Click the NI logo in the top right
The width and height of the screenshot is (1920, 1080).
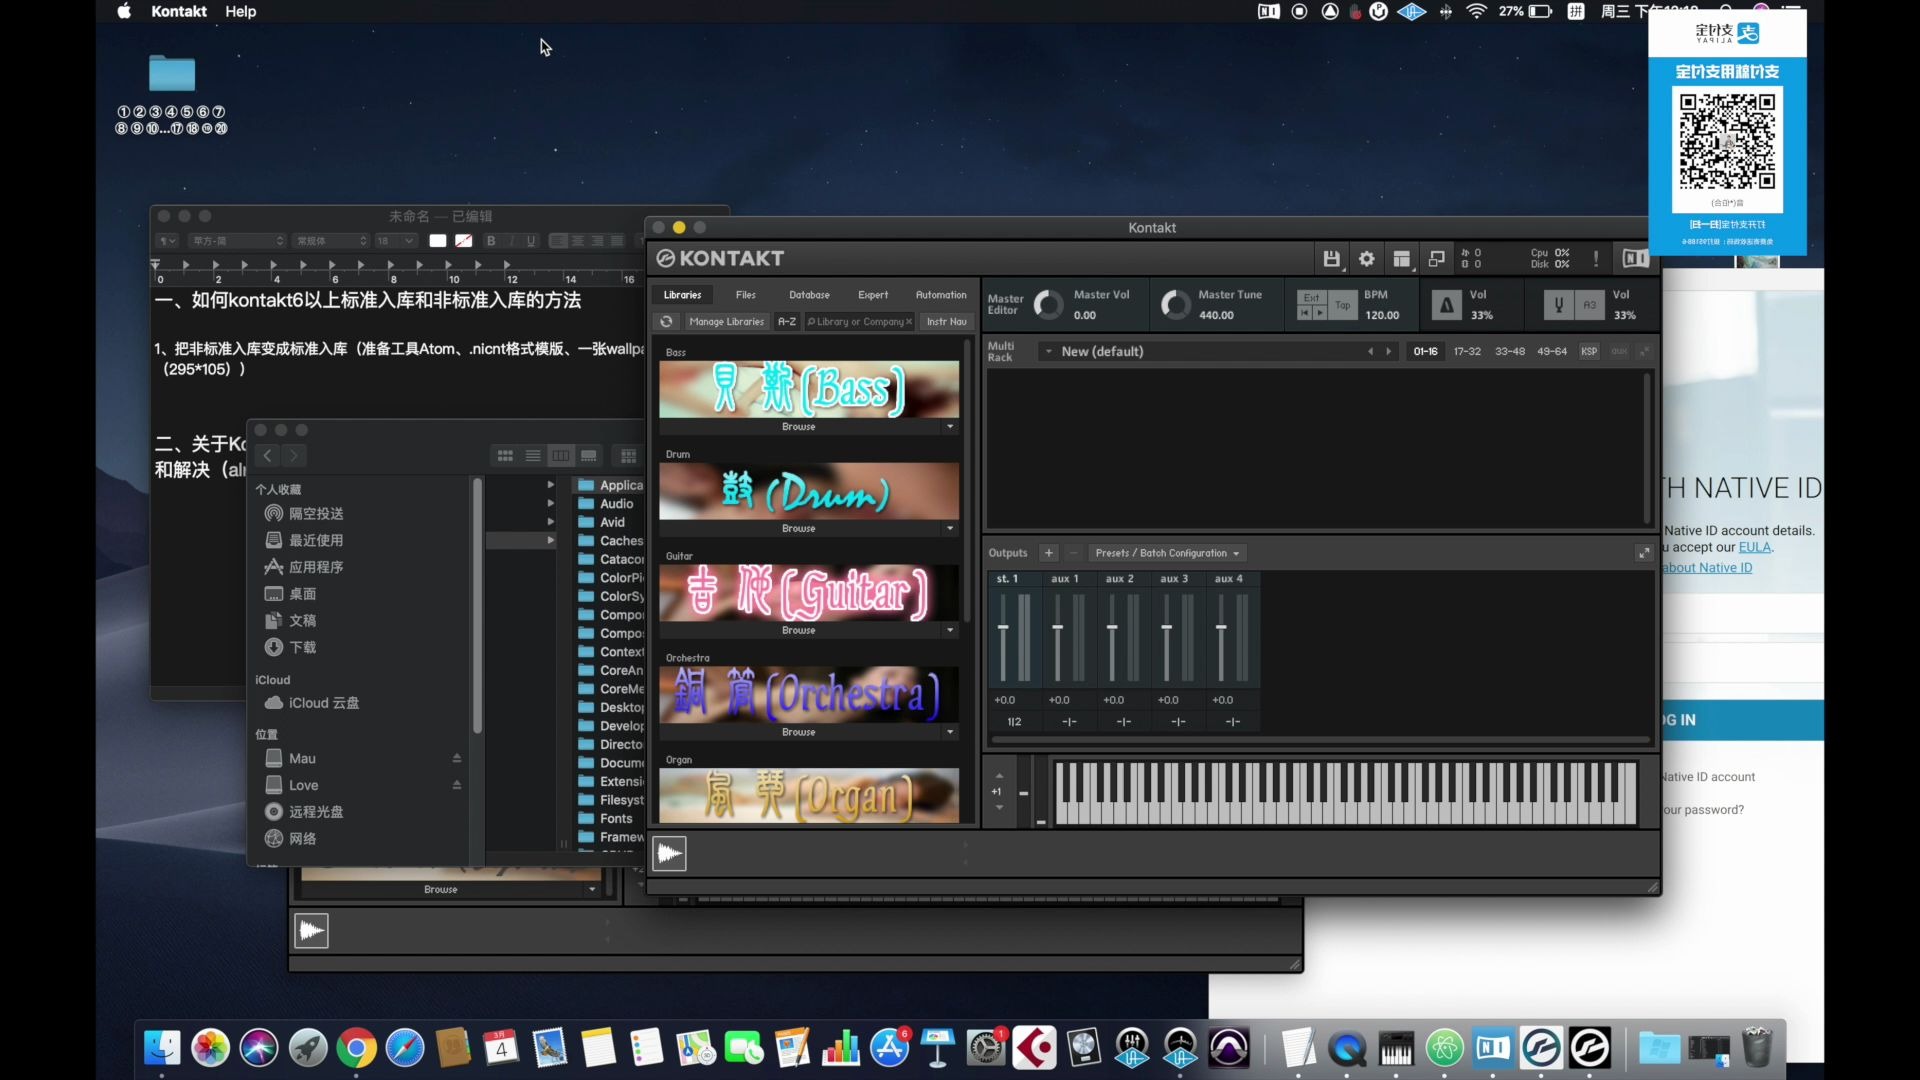pos(1634,258)
